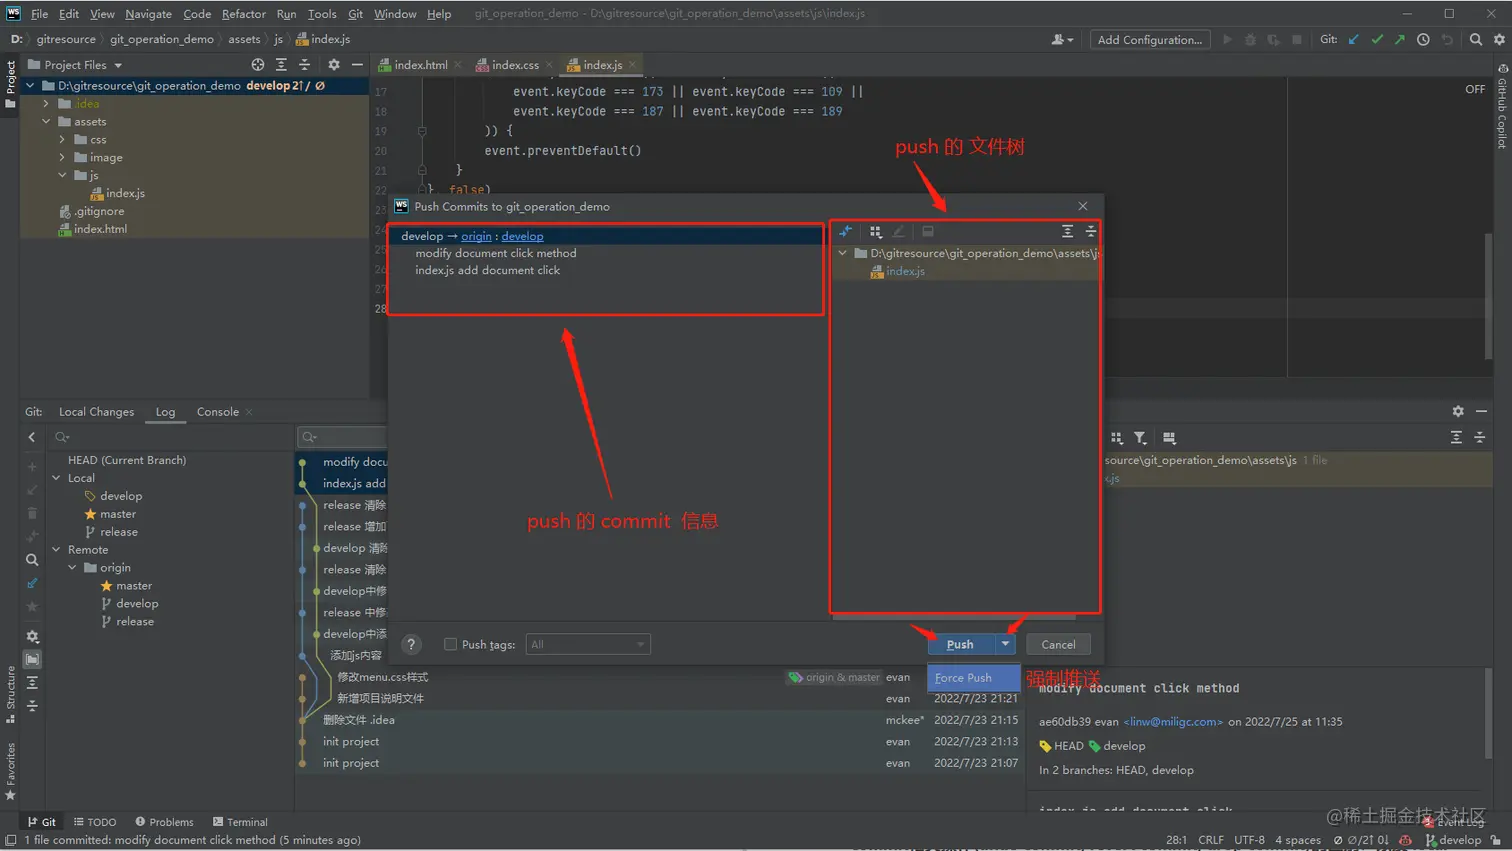Collapse the Local branches node
Screen dimensions: 1512x851
pyautogui.click(x=57, y=478)
